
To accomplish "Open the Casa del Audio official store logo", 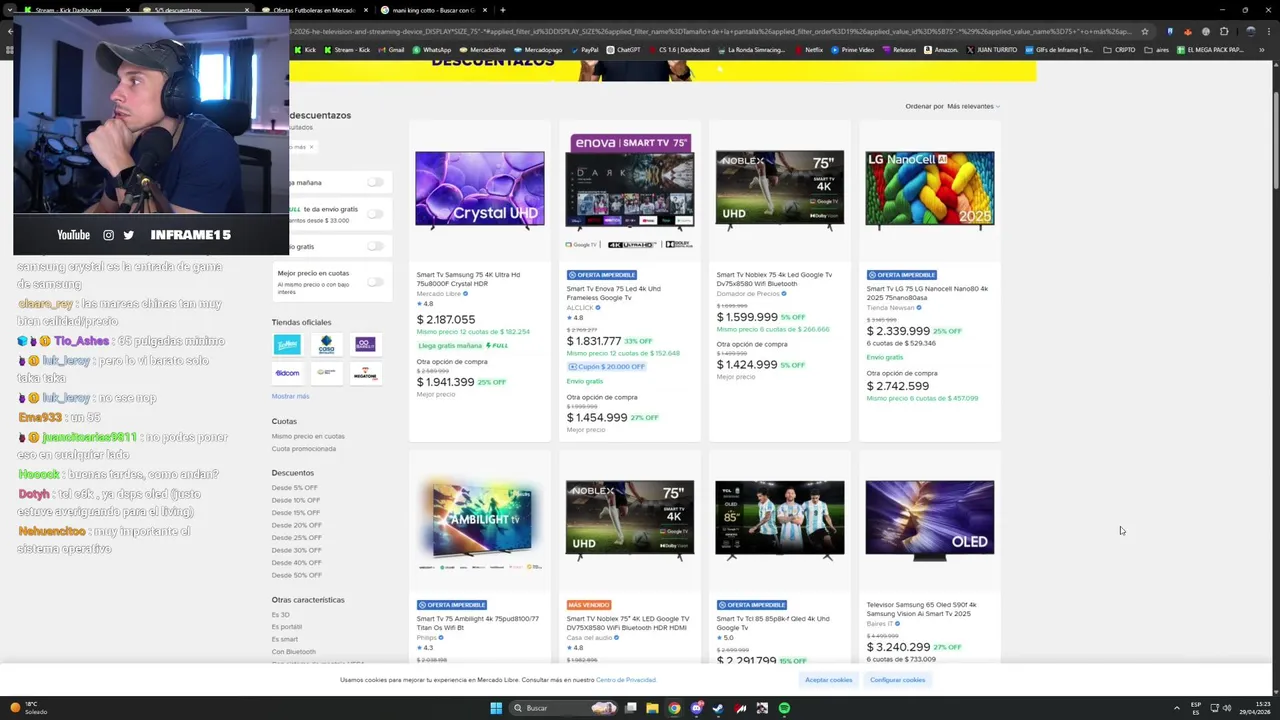I will point(326,345).
